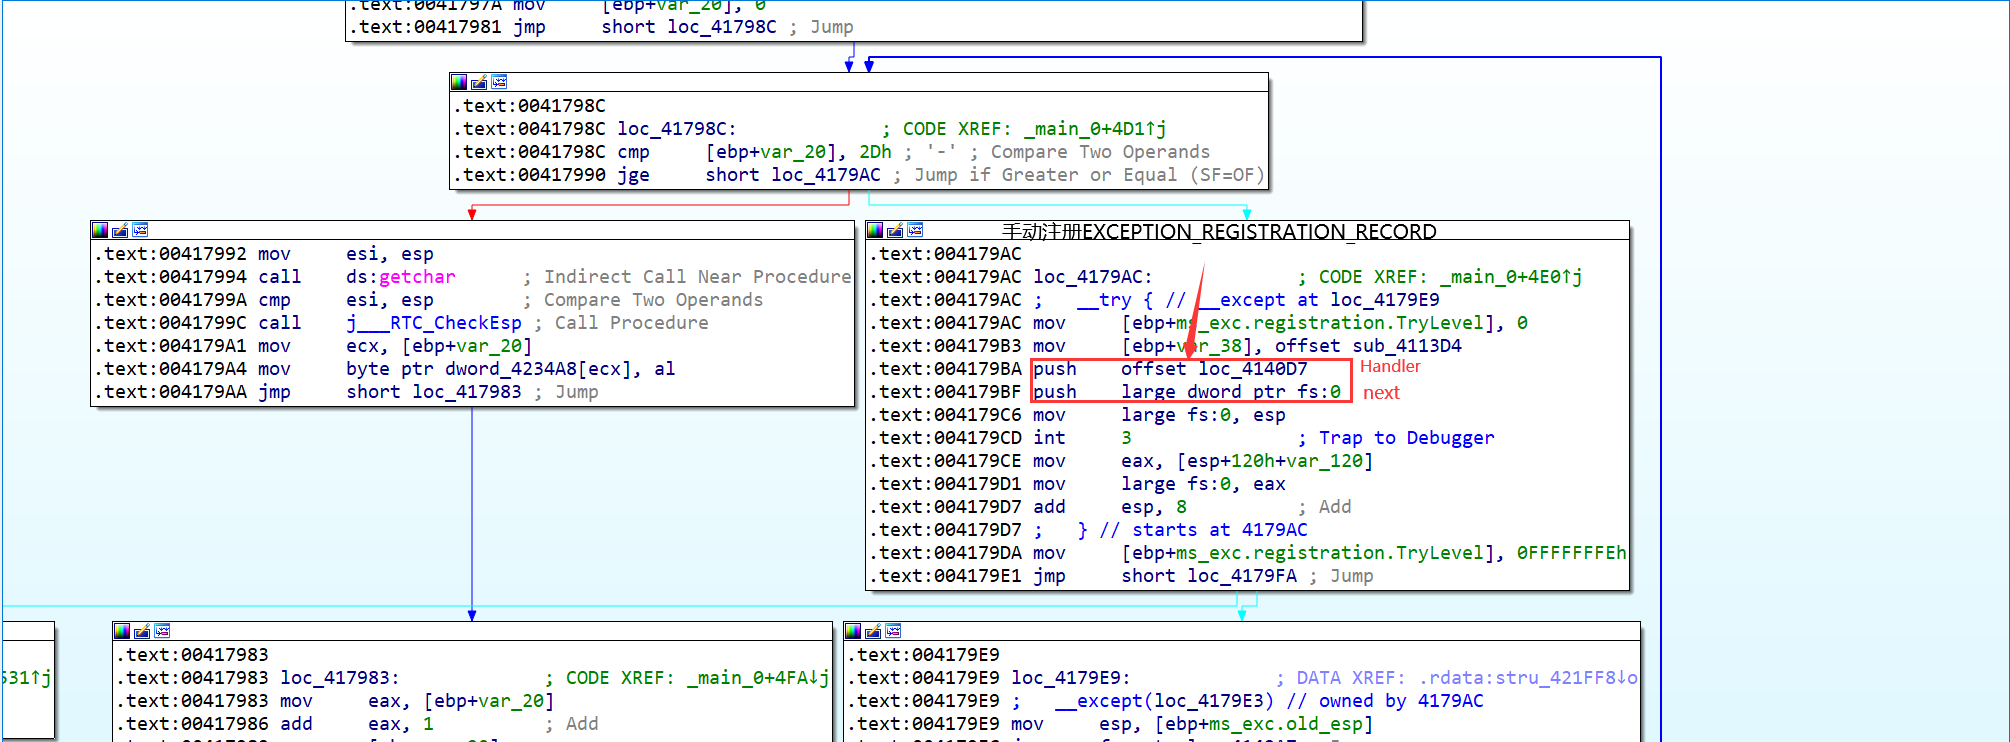Click the sub_4113D4 offset reference

(x=1407, y=346)
